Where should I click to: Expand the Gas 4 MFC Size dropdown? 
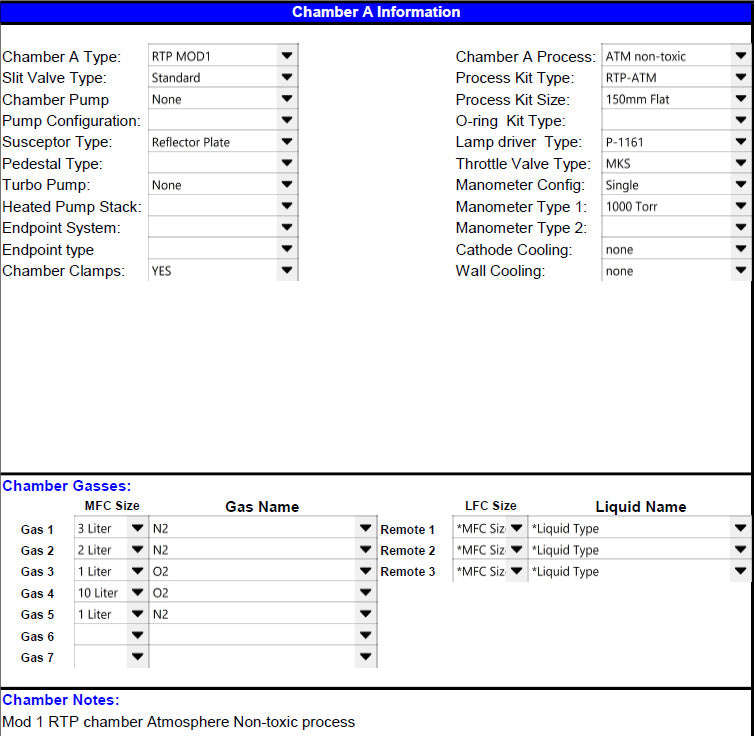138,592
